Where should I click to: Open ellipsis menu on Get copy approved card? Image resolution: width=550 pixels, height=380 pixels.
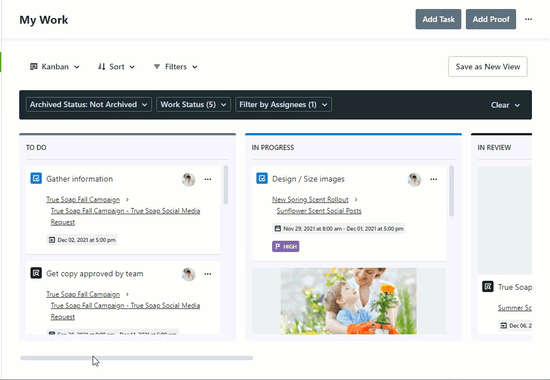click(x=208, y=274)
